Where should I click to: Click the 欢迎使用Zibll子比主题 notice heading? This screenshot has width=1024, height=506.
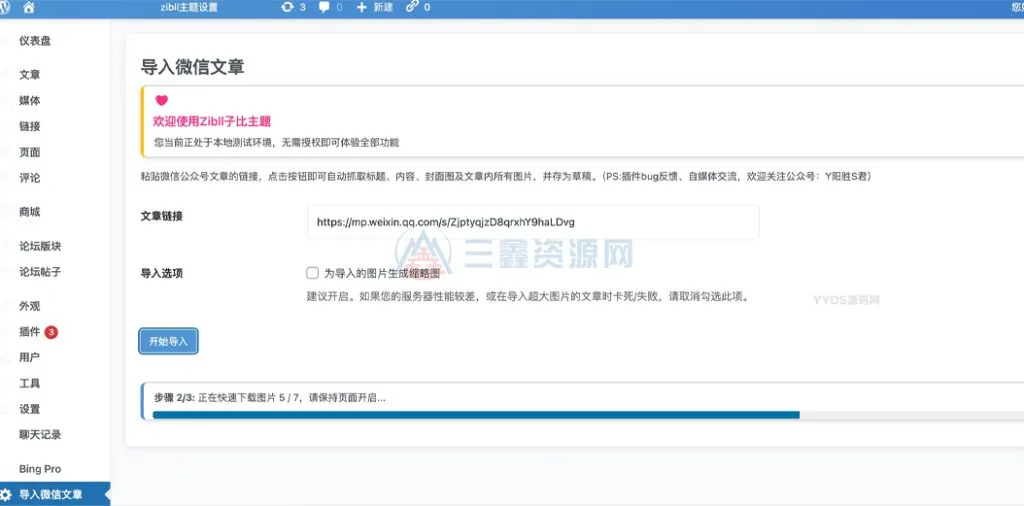[x=212, y=121]
